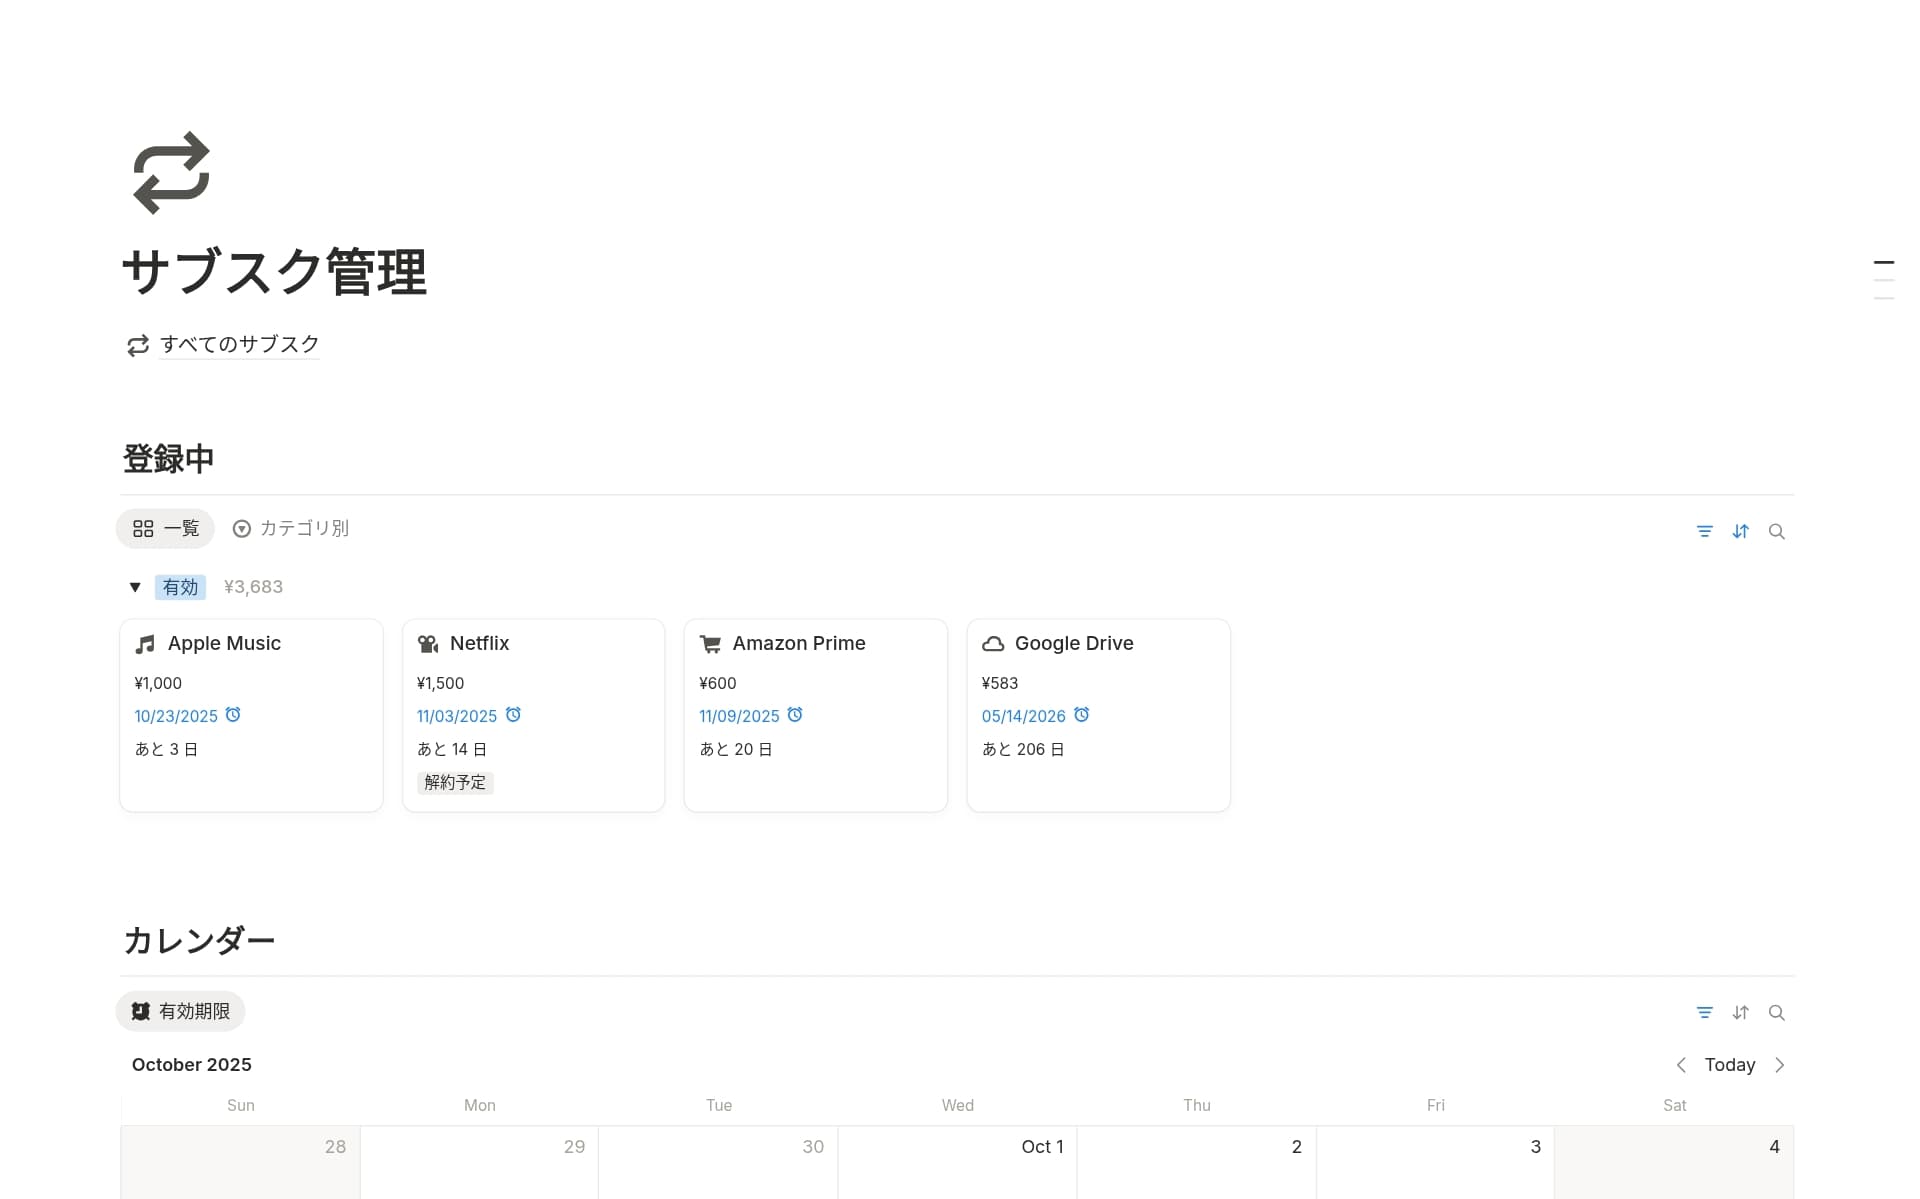Click the search icon in カレンダー section
This screenshot has width=1920, height=1199.
(1776, 1012)
